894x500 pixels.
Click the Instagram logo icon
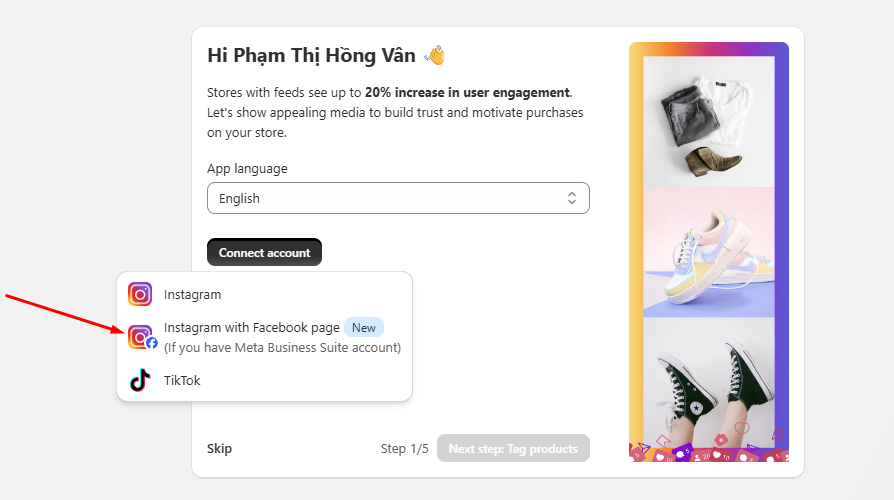point(140,294)
